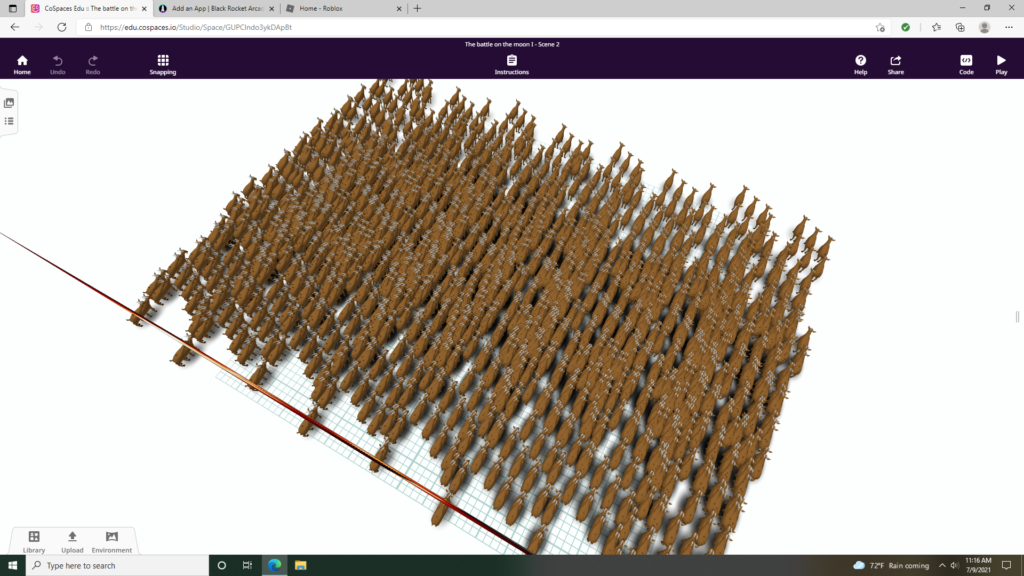Open browser Settings and more menu
This screenshot has height=576, width=1024.
[x=1009, y=27]
